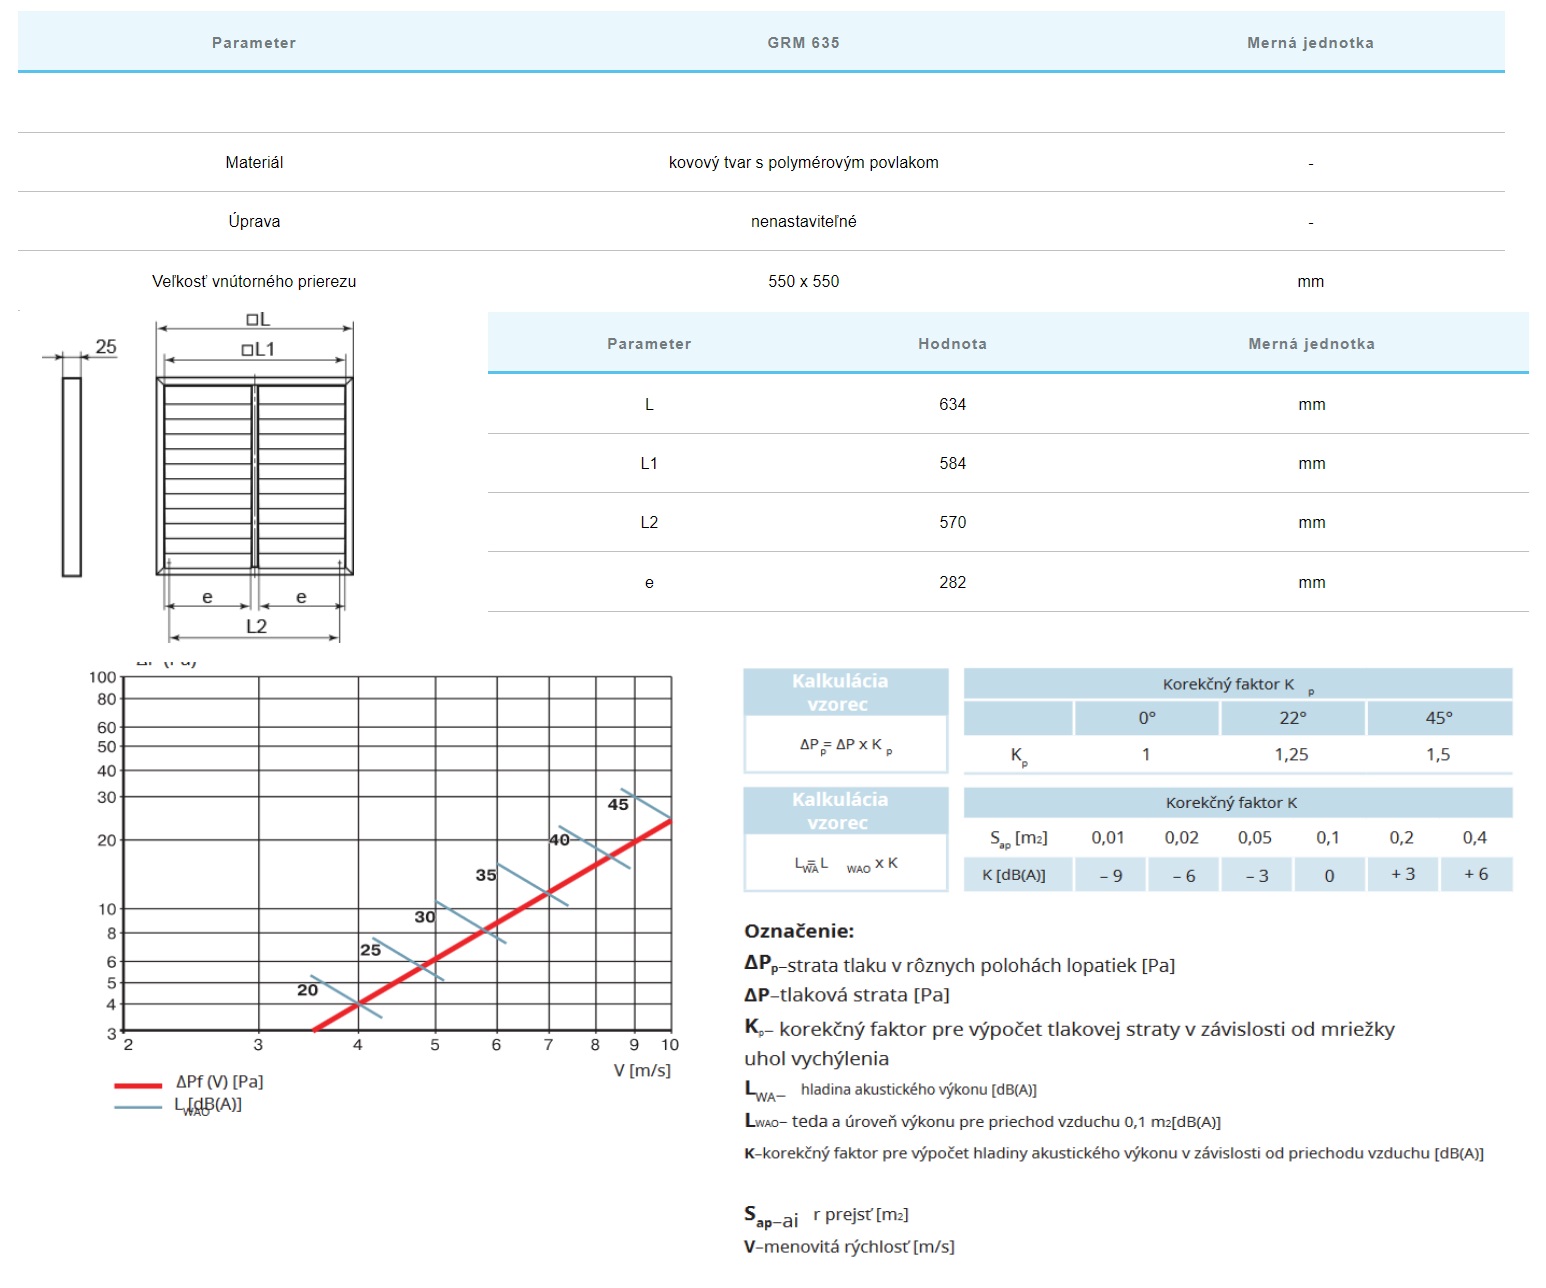Click the 22° column header in Kp table
Viewport: 1546px width, 1288px height.
pyautogui.click(x=1292, y=718)
